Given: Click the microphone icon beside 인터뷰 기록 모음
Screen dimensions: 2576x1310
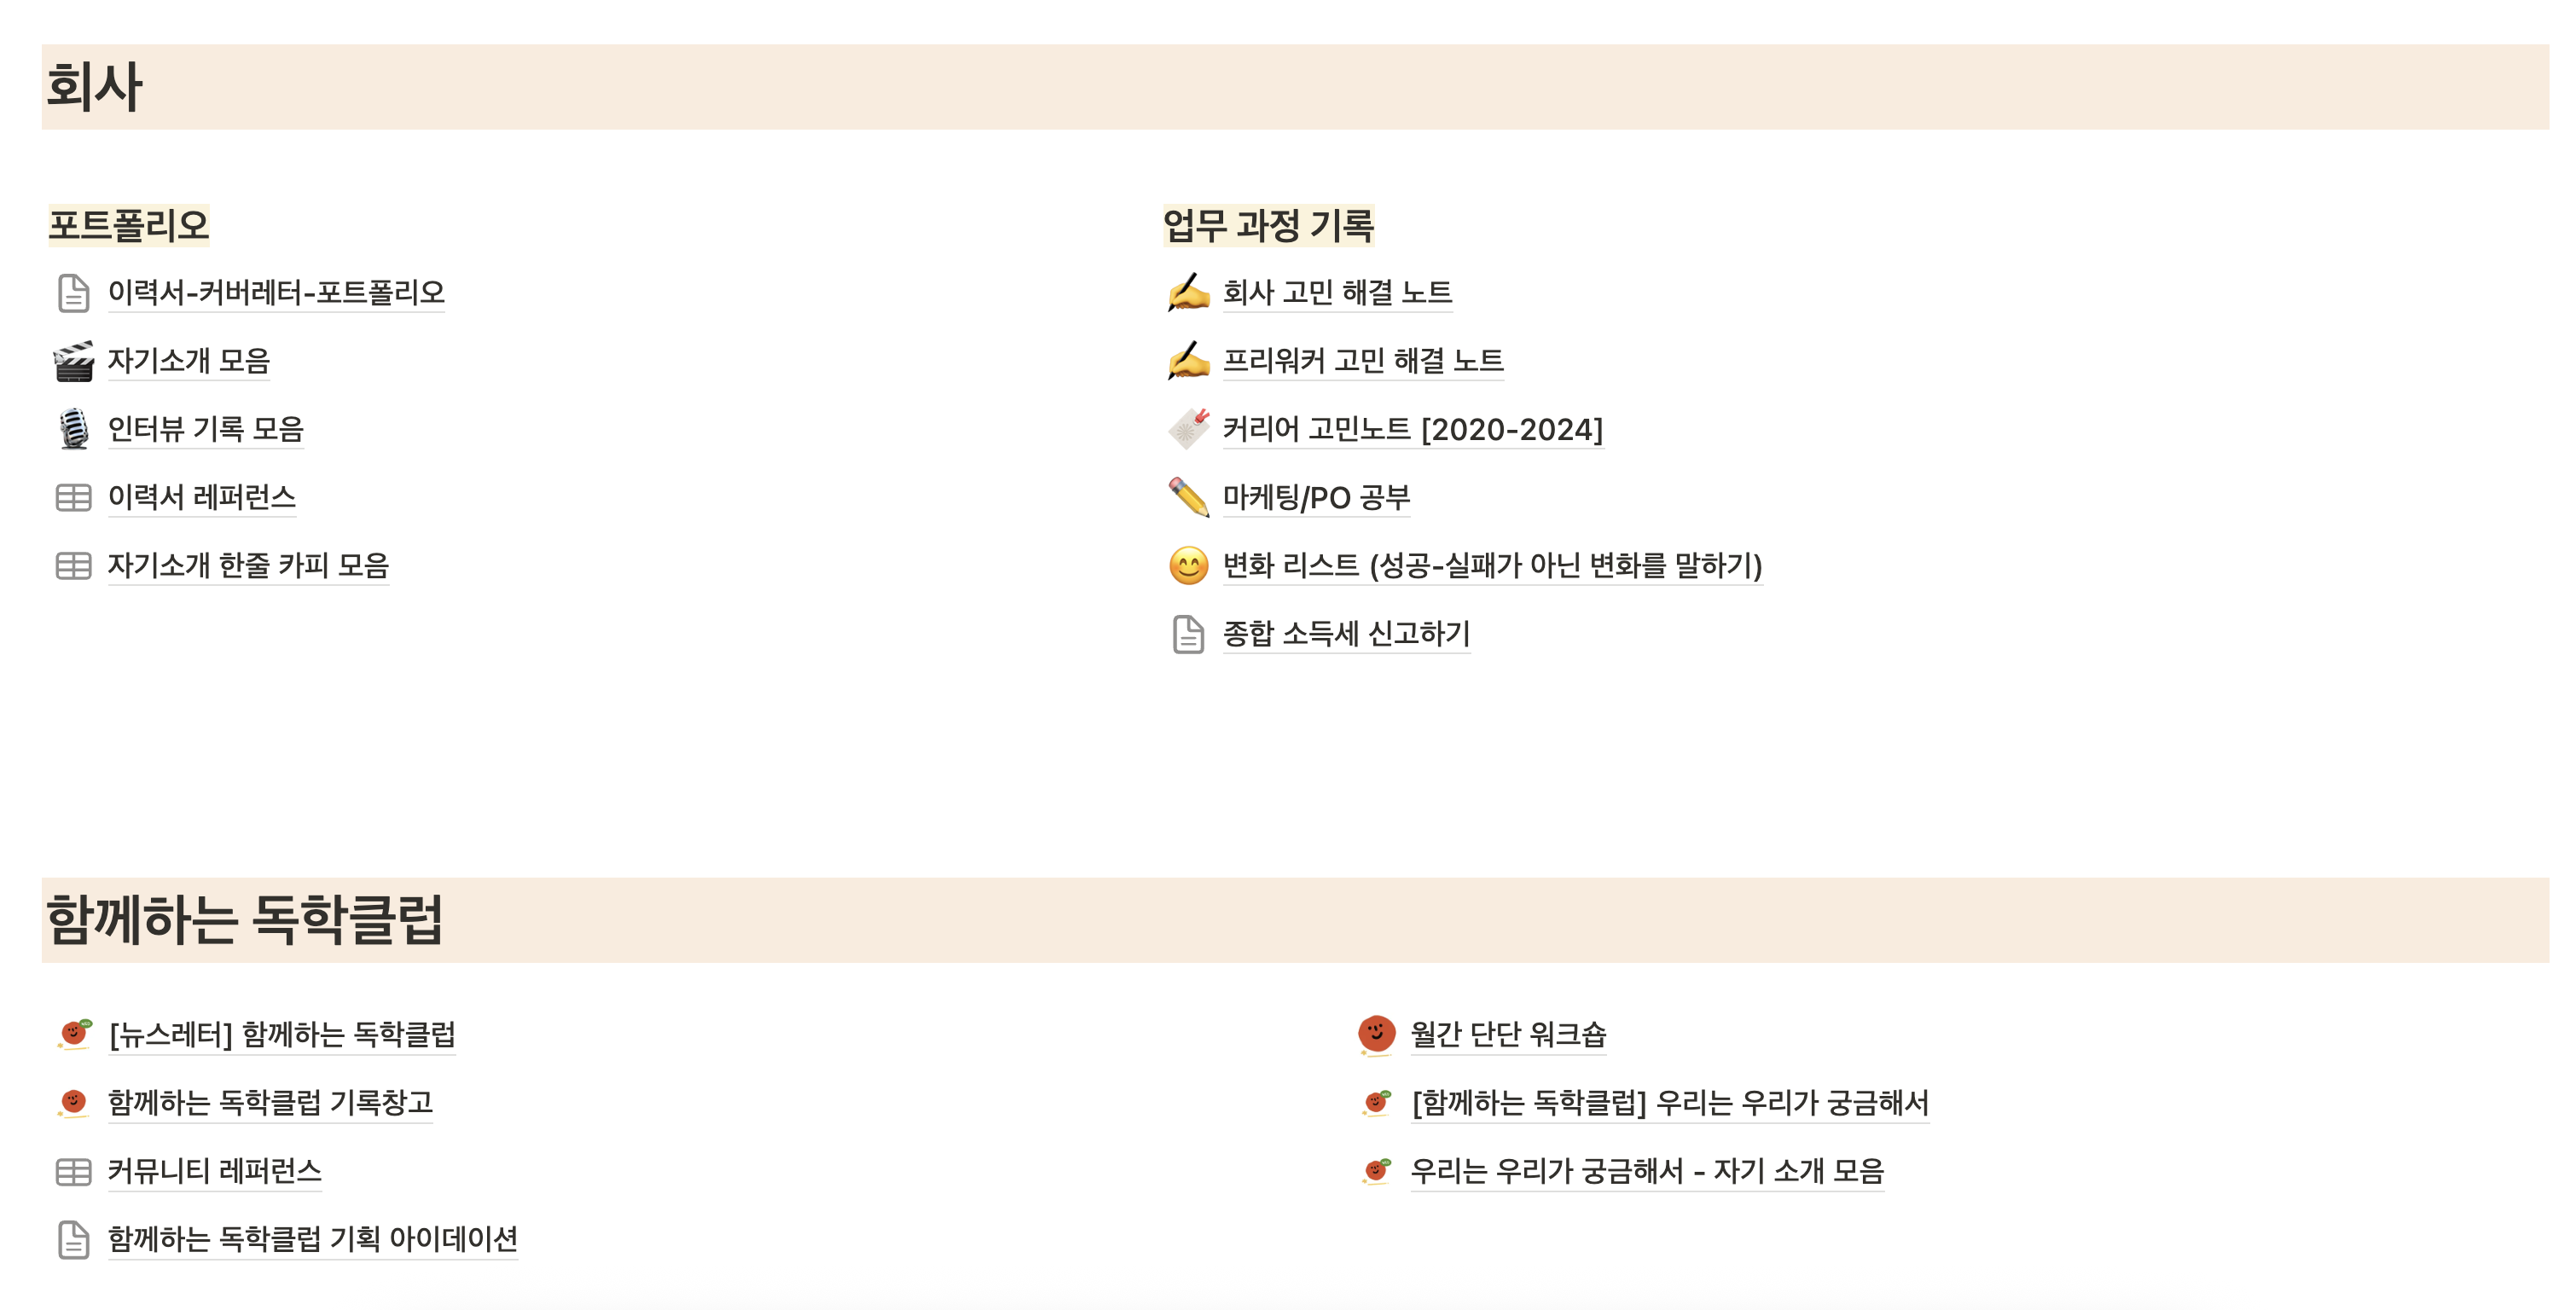Looking at the screenshot, I should [73, 429].
